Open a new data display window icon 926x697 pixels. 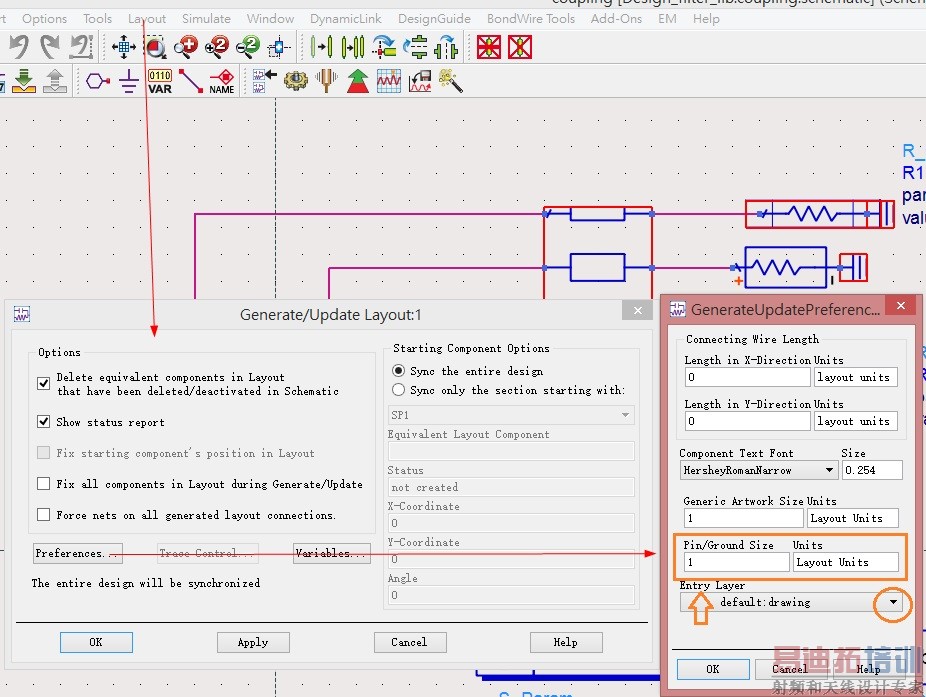[x=389, y=81]
